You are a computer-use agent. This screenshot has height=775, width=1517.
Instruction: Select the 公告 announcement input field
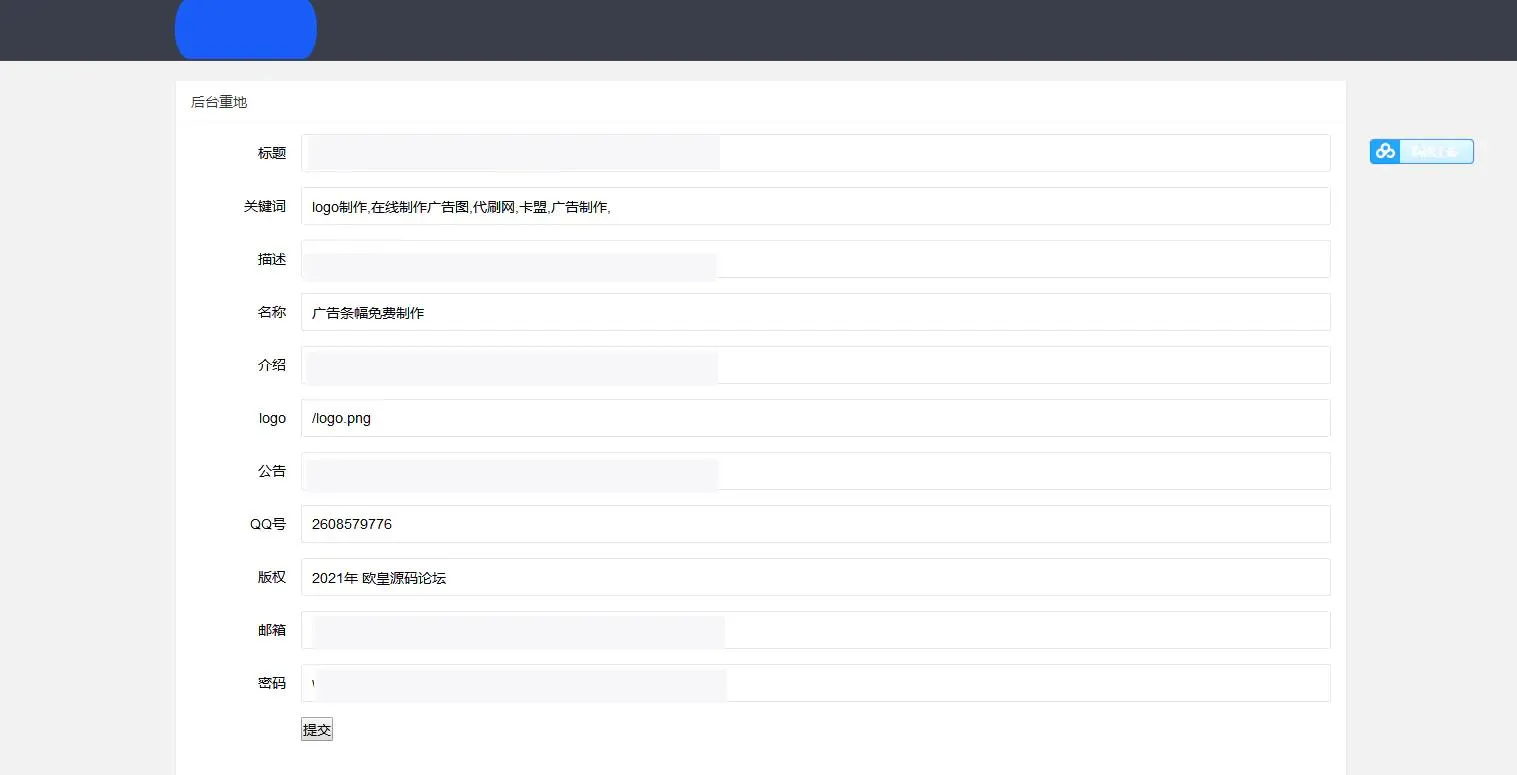(815, 471)
